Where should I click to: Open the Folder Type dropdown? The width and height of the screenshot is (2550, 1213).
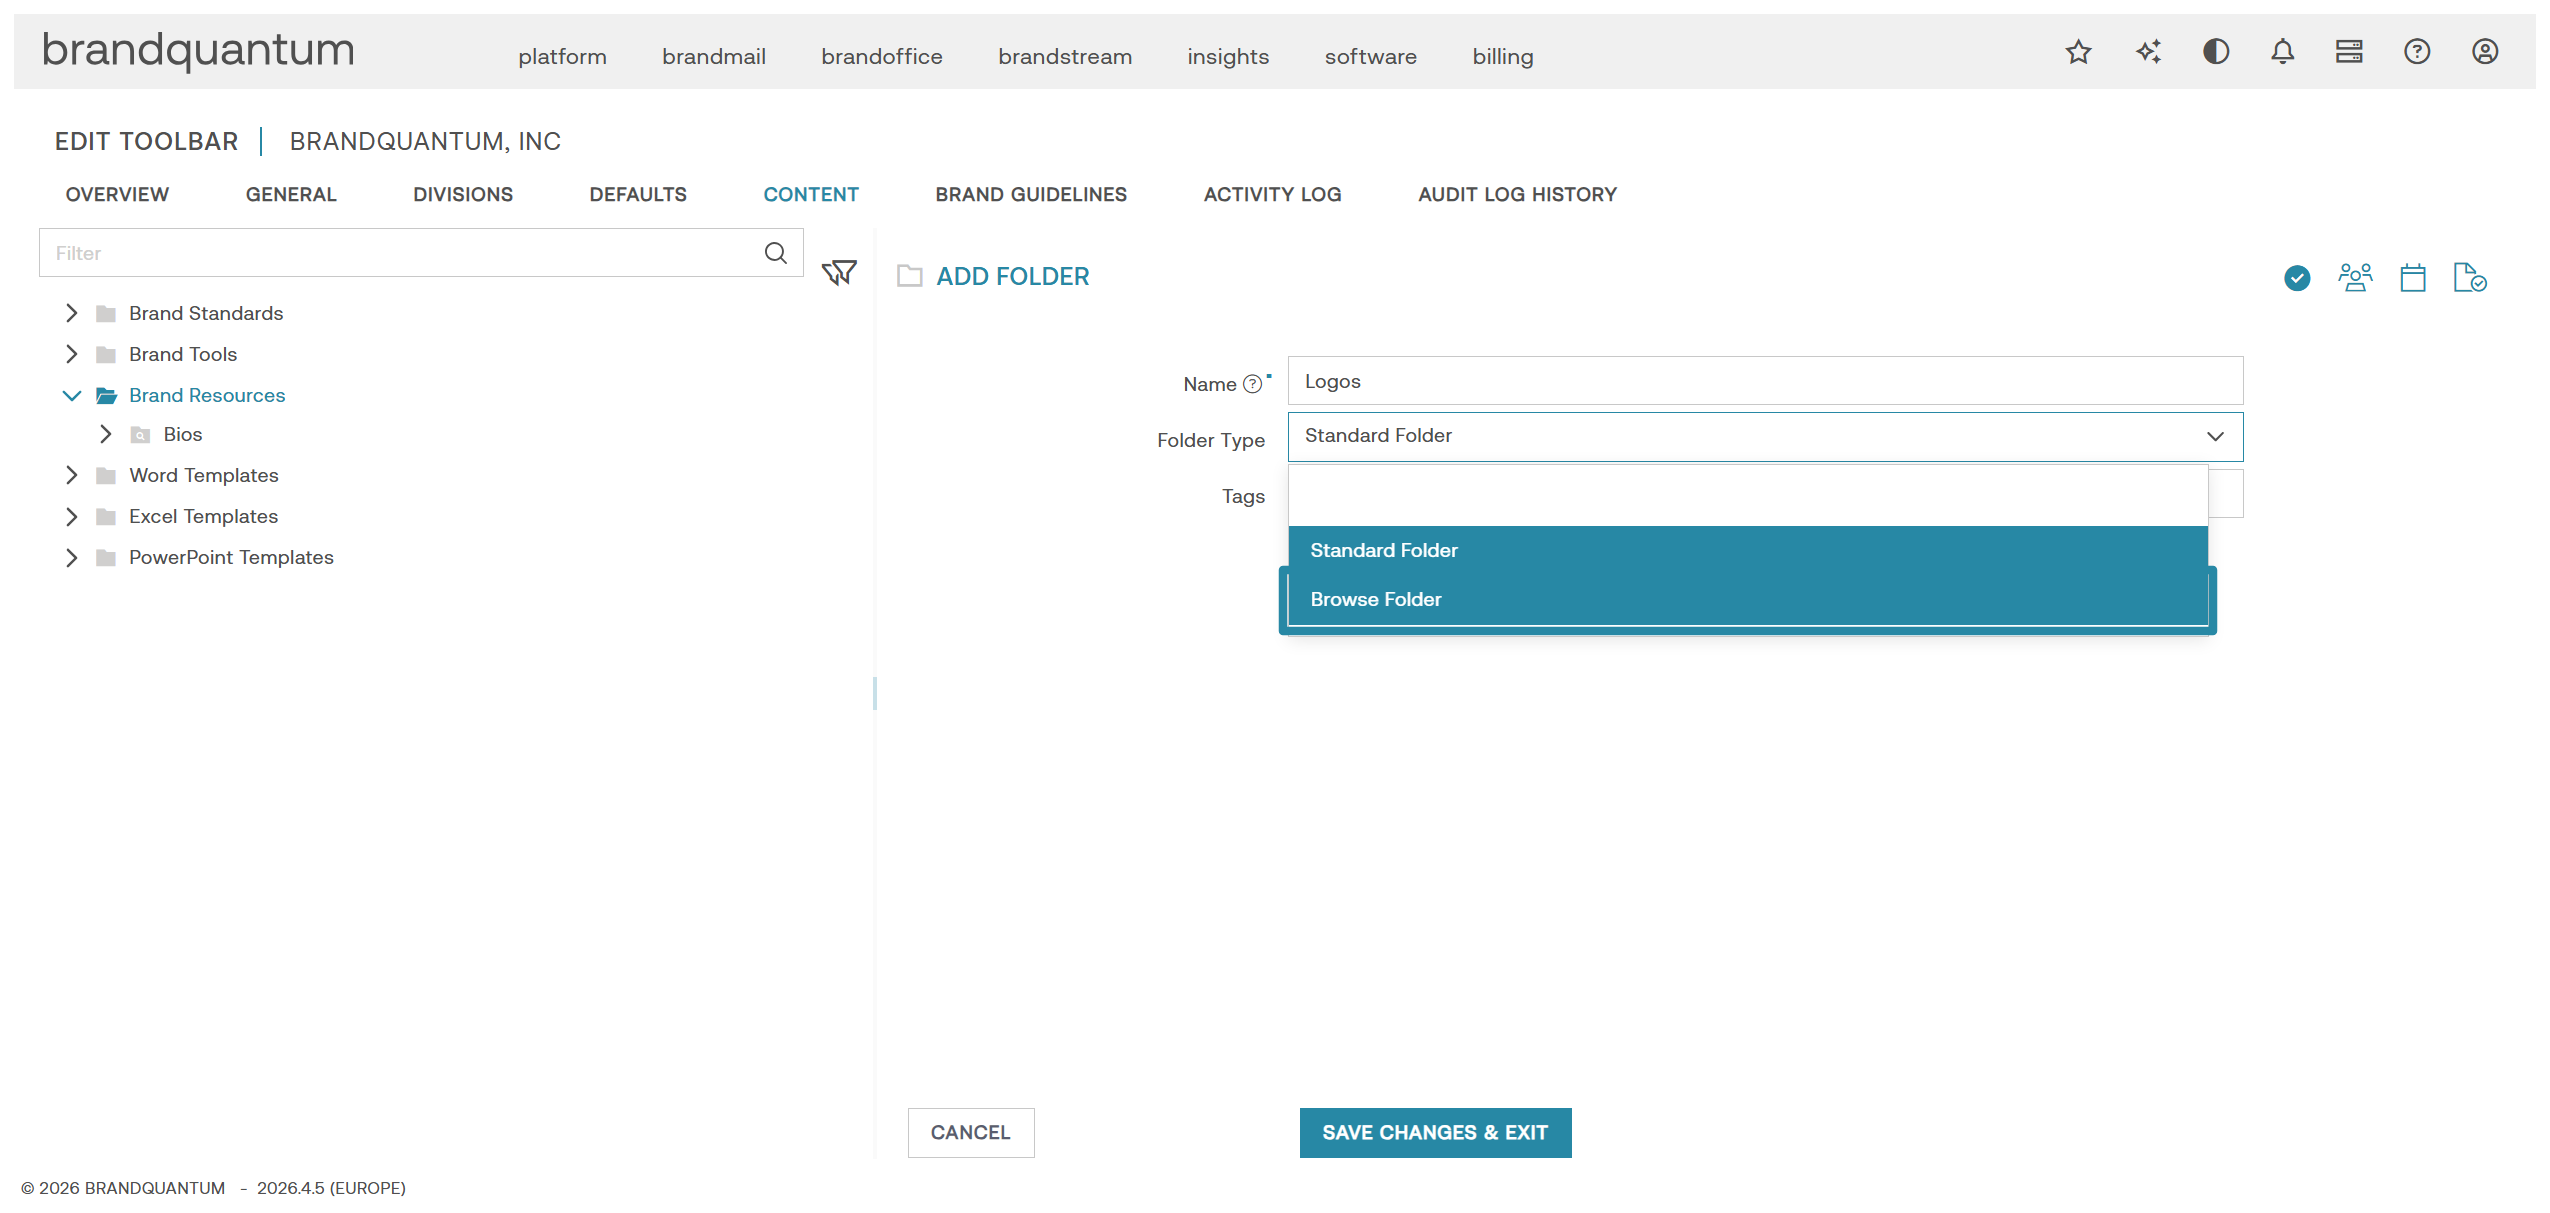pyautogui.click(x=1765, y=437)
